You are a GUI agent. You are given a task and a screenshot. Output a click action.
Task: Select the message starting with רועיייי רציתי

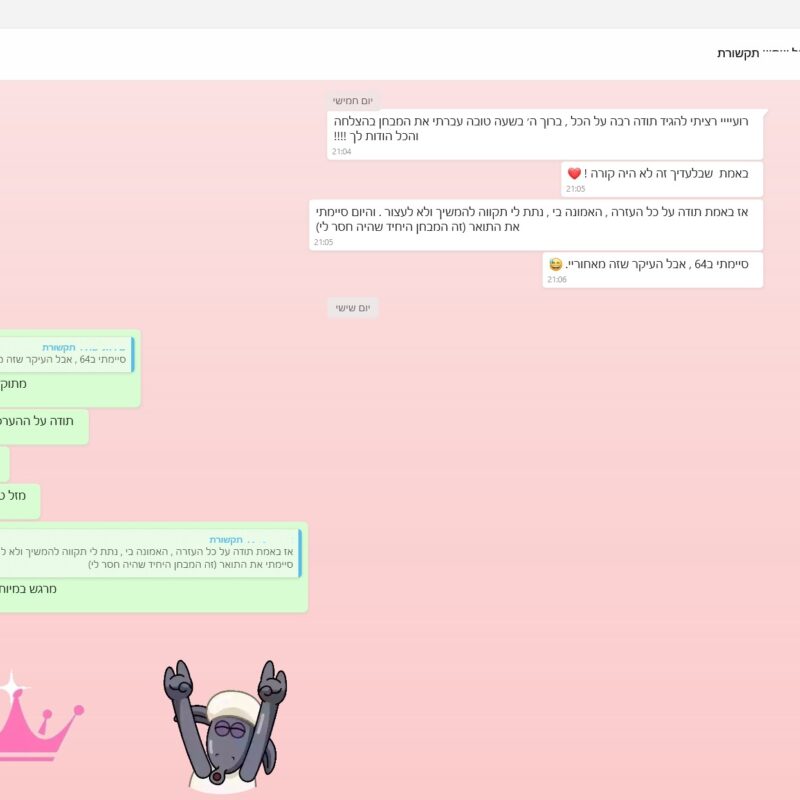click(545, 129)
